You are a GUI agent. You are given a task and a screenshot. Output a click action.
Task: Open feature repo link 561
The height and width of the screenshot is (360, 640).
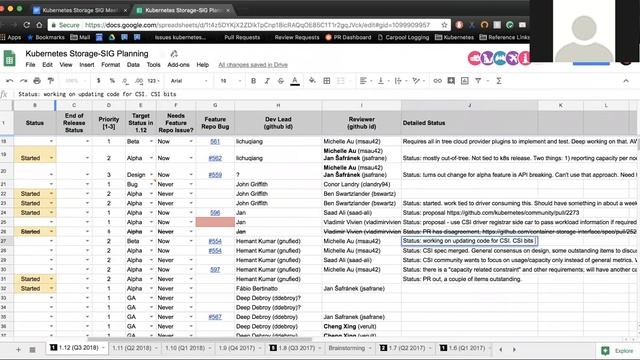[215, 142]
